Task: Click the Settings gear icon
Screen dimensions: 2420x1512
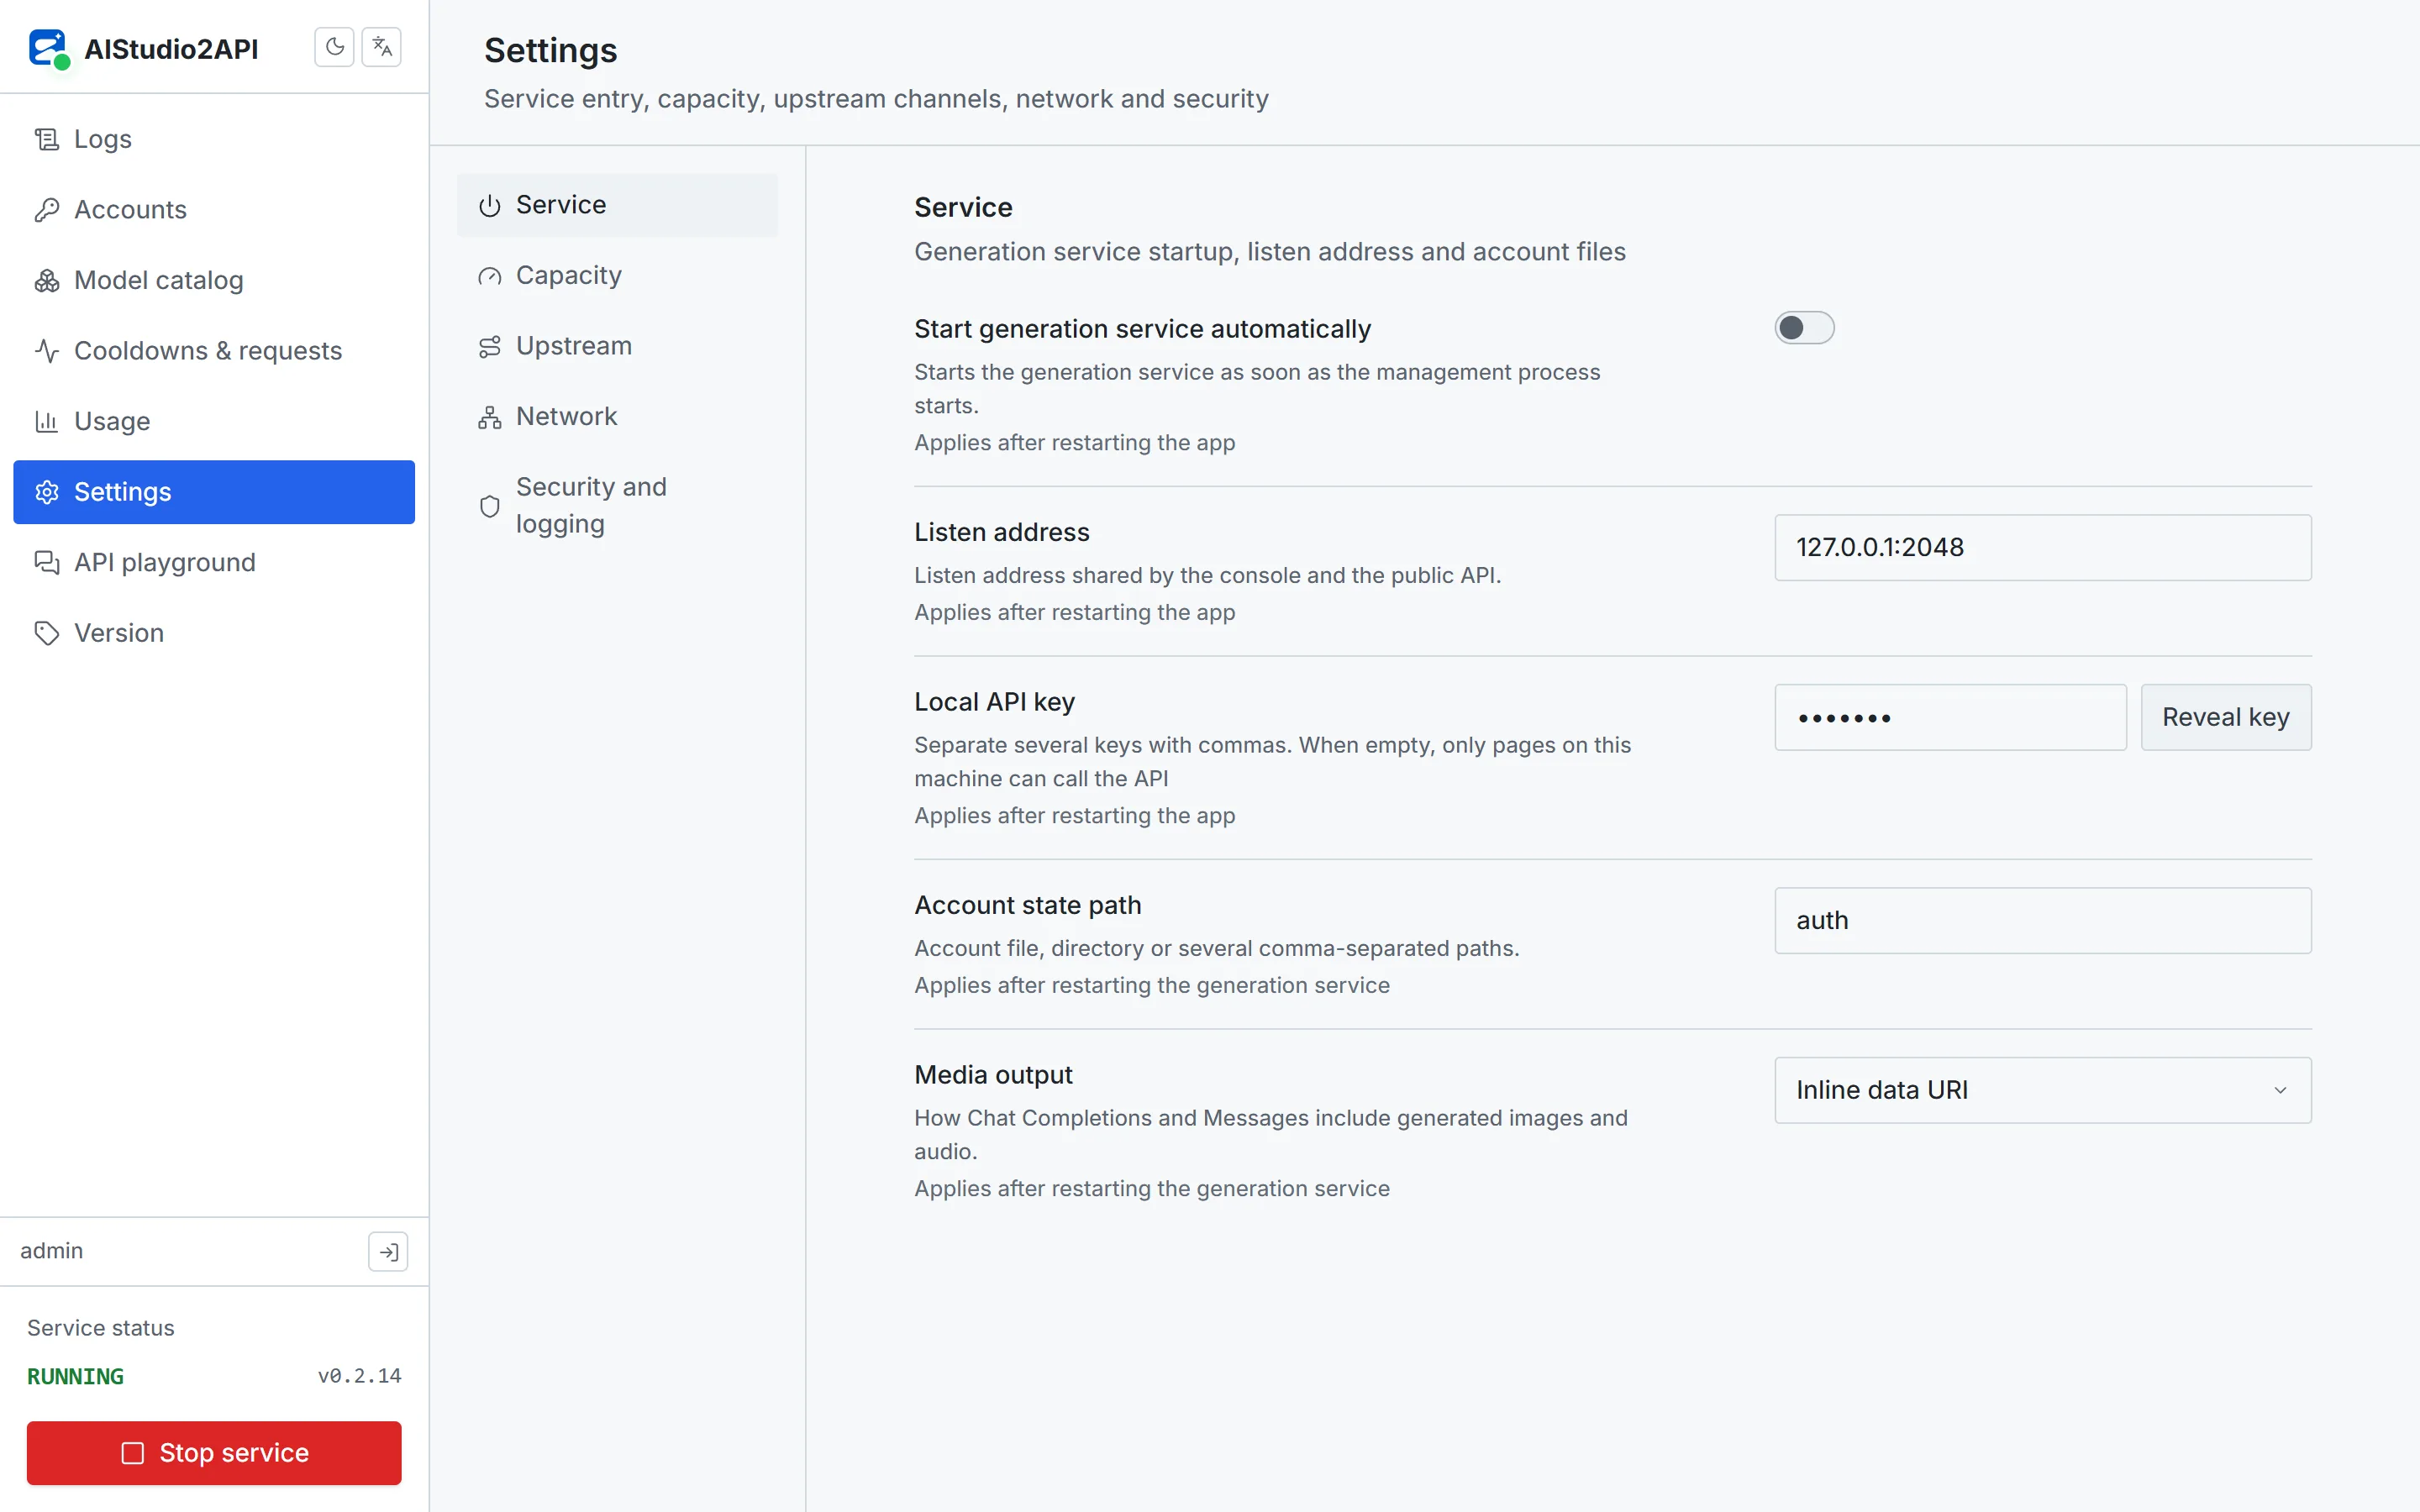Action: 47,492
